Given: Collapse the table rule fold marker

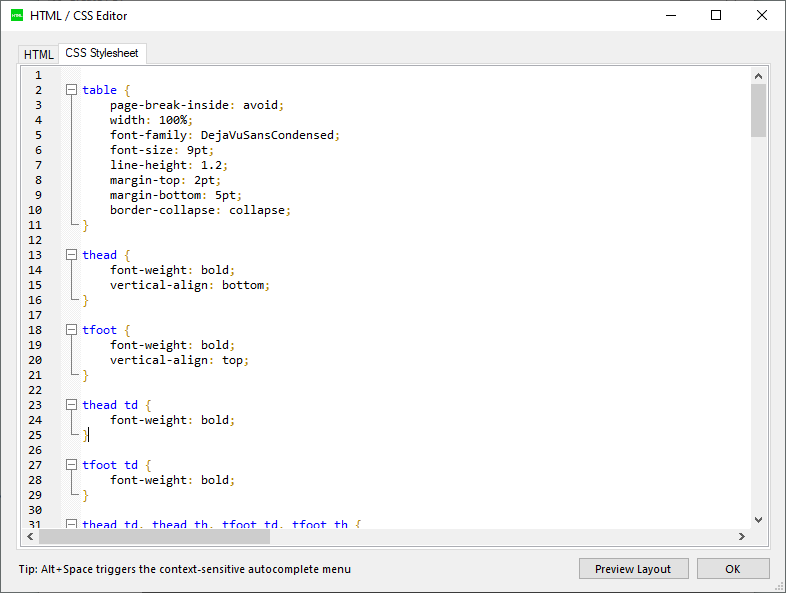Looking at the screenshot, I should (x=72, y=90).
